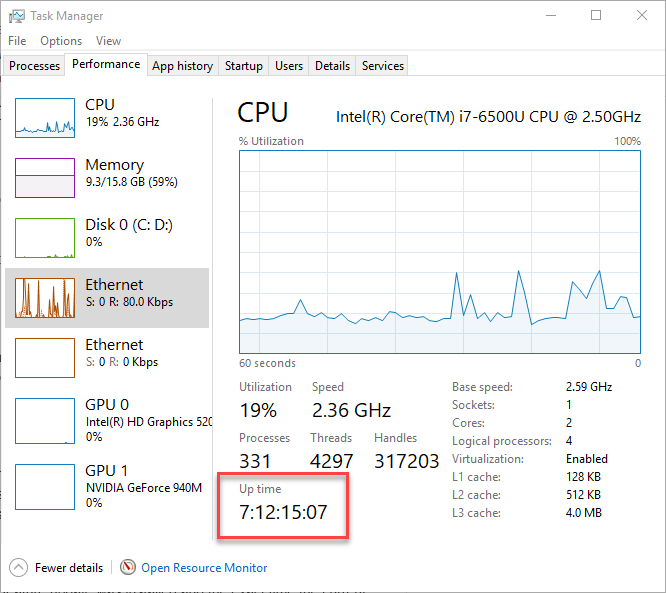Select the CPU mini graph thumbnail
This screenshot has width=666, height=593.
(x=45, y=118)
